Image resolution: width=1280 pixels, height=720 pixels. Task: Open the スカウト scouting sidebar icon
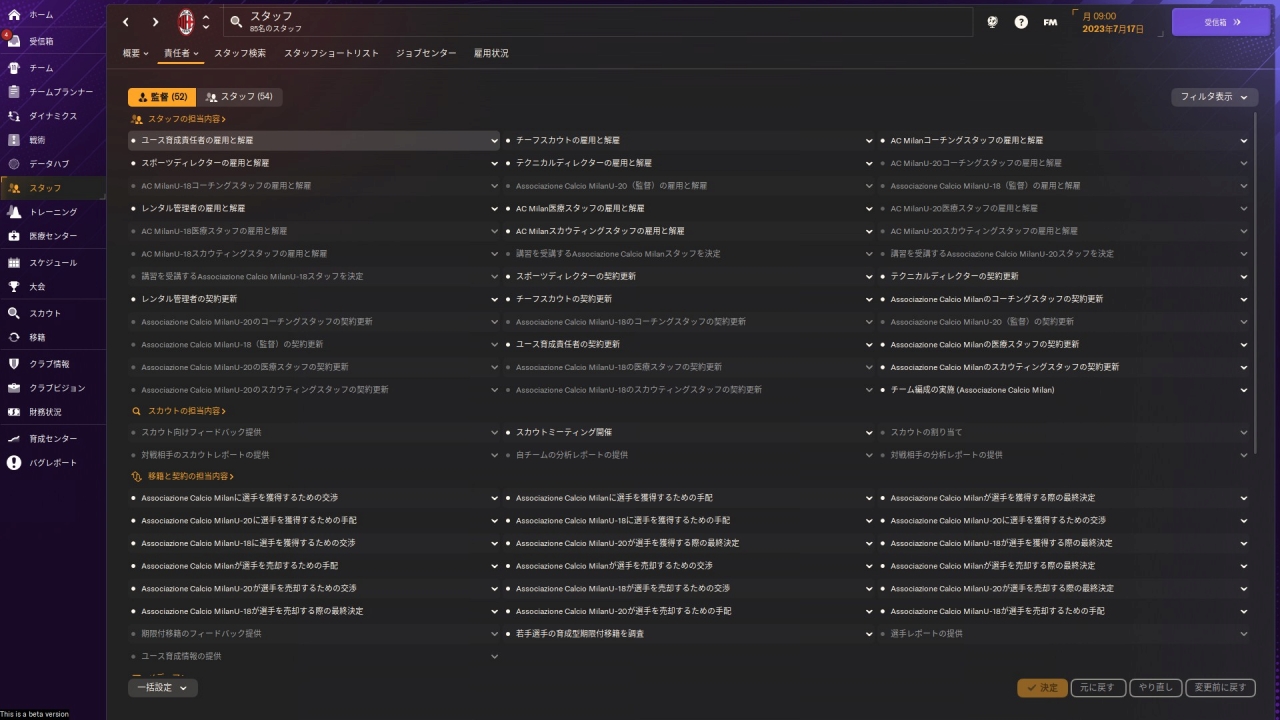pyautogui.click(x=14, y=314)
